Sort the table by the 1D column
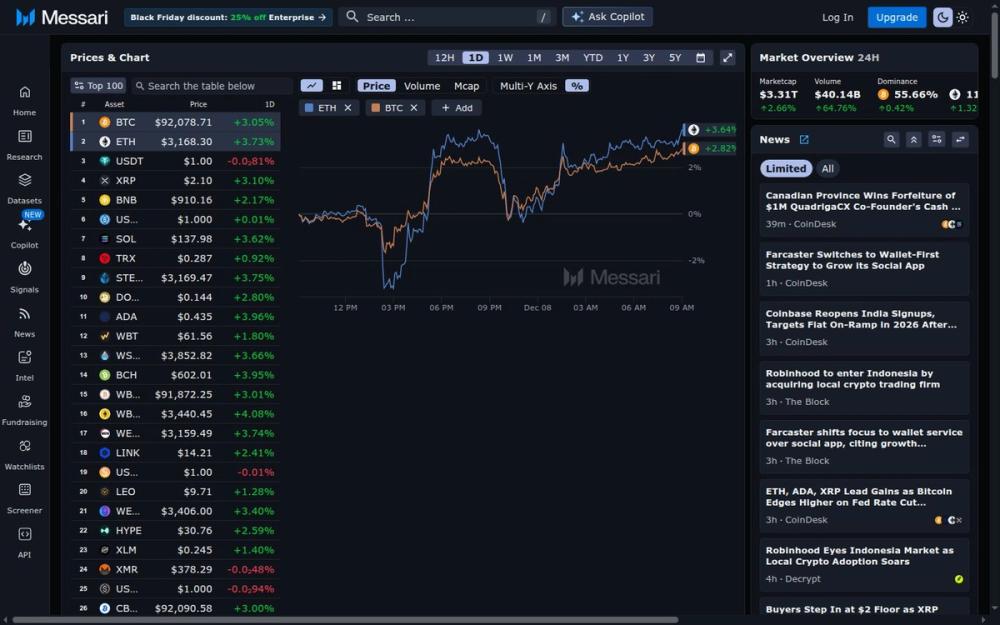The height and width of the screenshot is (625, 1000). click(x=269, y=104)
